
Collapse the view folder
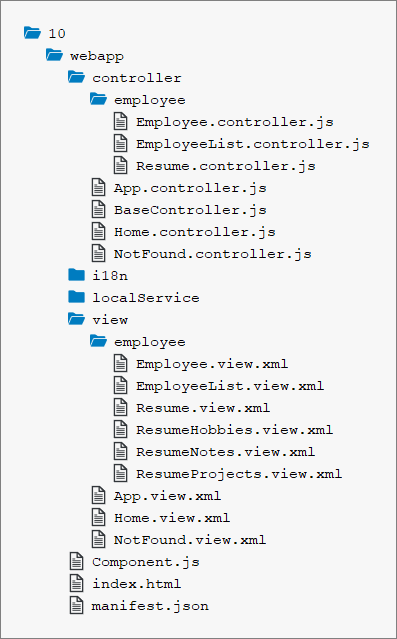(x=77, y=319)
